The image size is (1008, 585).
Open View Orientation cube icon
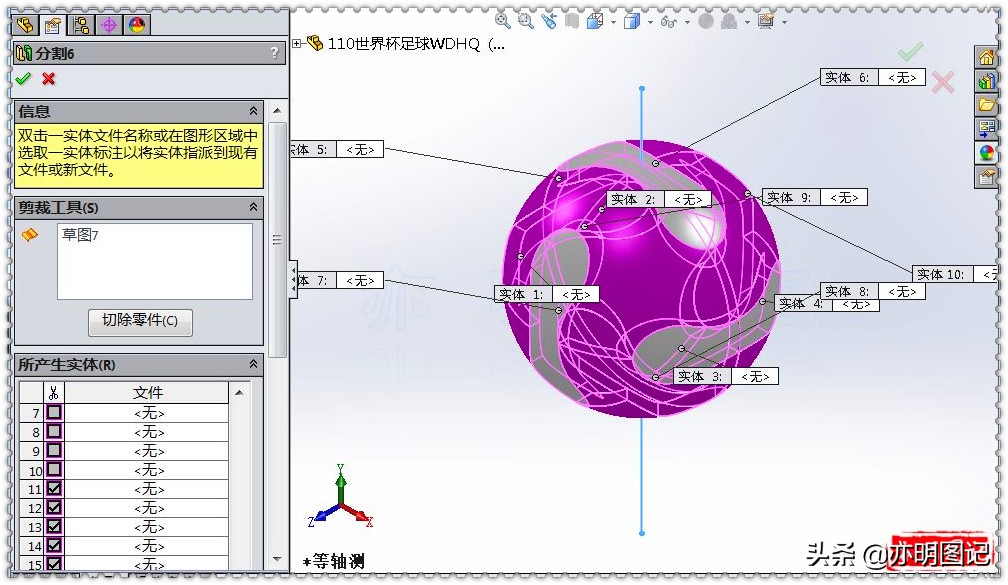(594, 20)
